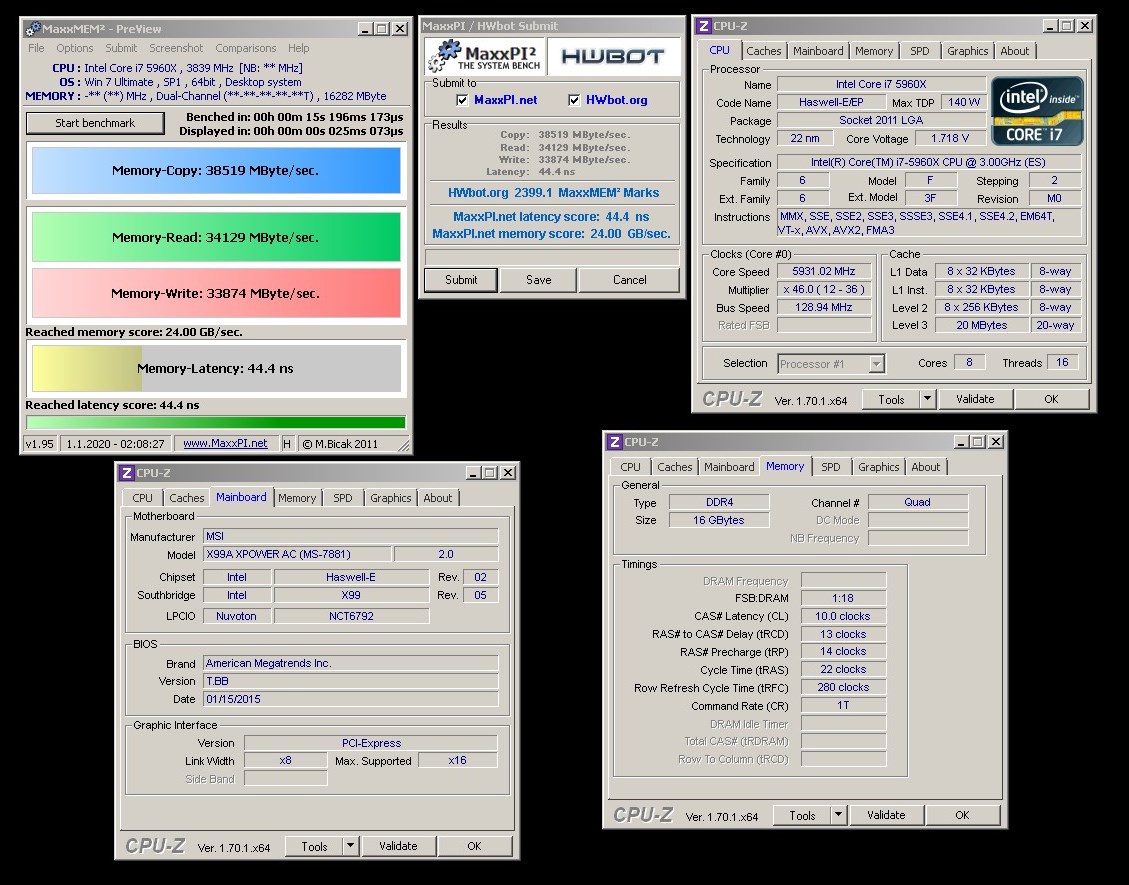Viewport: 1129px width, 885px height.
Task: Open the Help menu in MaxxMEM²
Action: pos(299,48)
